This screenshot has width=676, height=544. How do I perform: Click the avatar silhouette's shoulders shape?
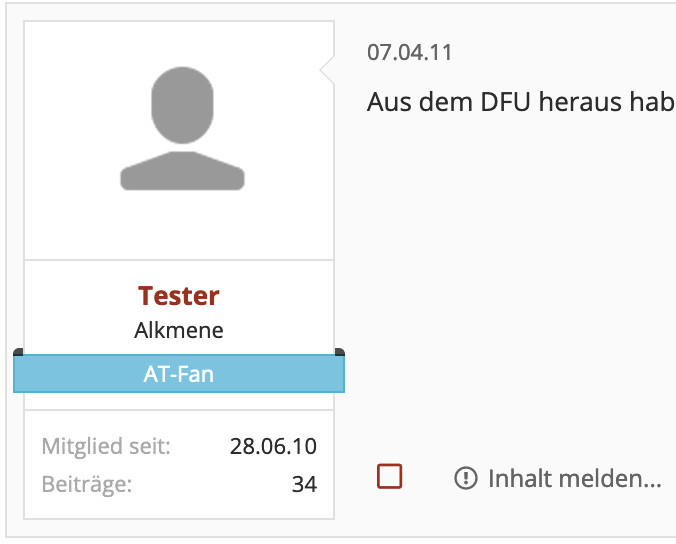[182, 171]
